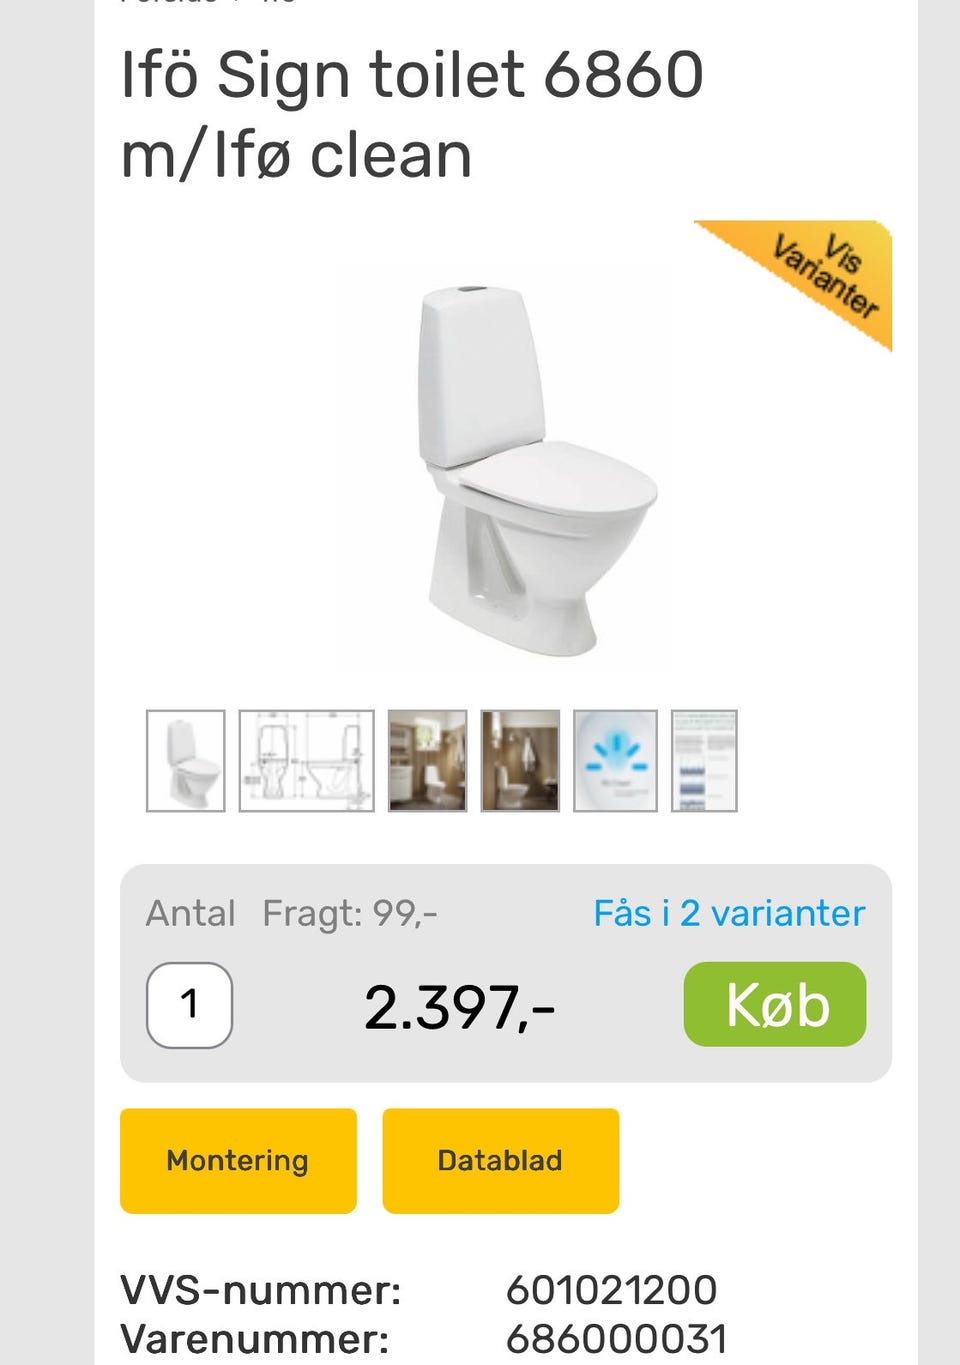The width and height of the screenshot is (960, 1365).
Task: Select the Varenummer value 686000031
Action: 616,1339
